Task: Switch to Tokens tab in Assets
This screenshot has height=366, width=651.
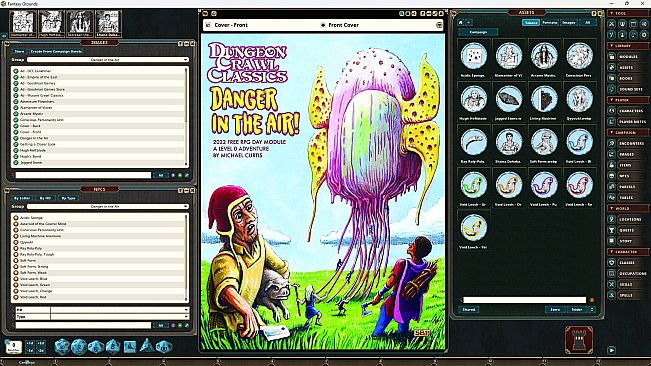Action: (531, 22)
